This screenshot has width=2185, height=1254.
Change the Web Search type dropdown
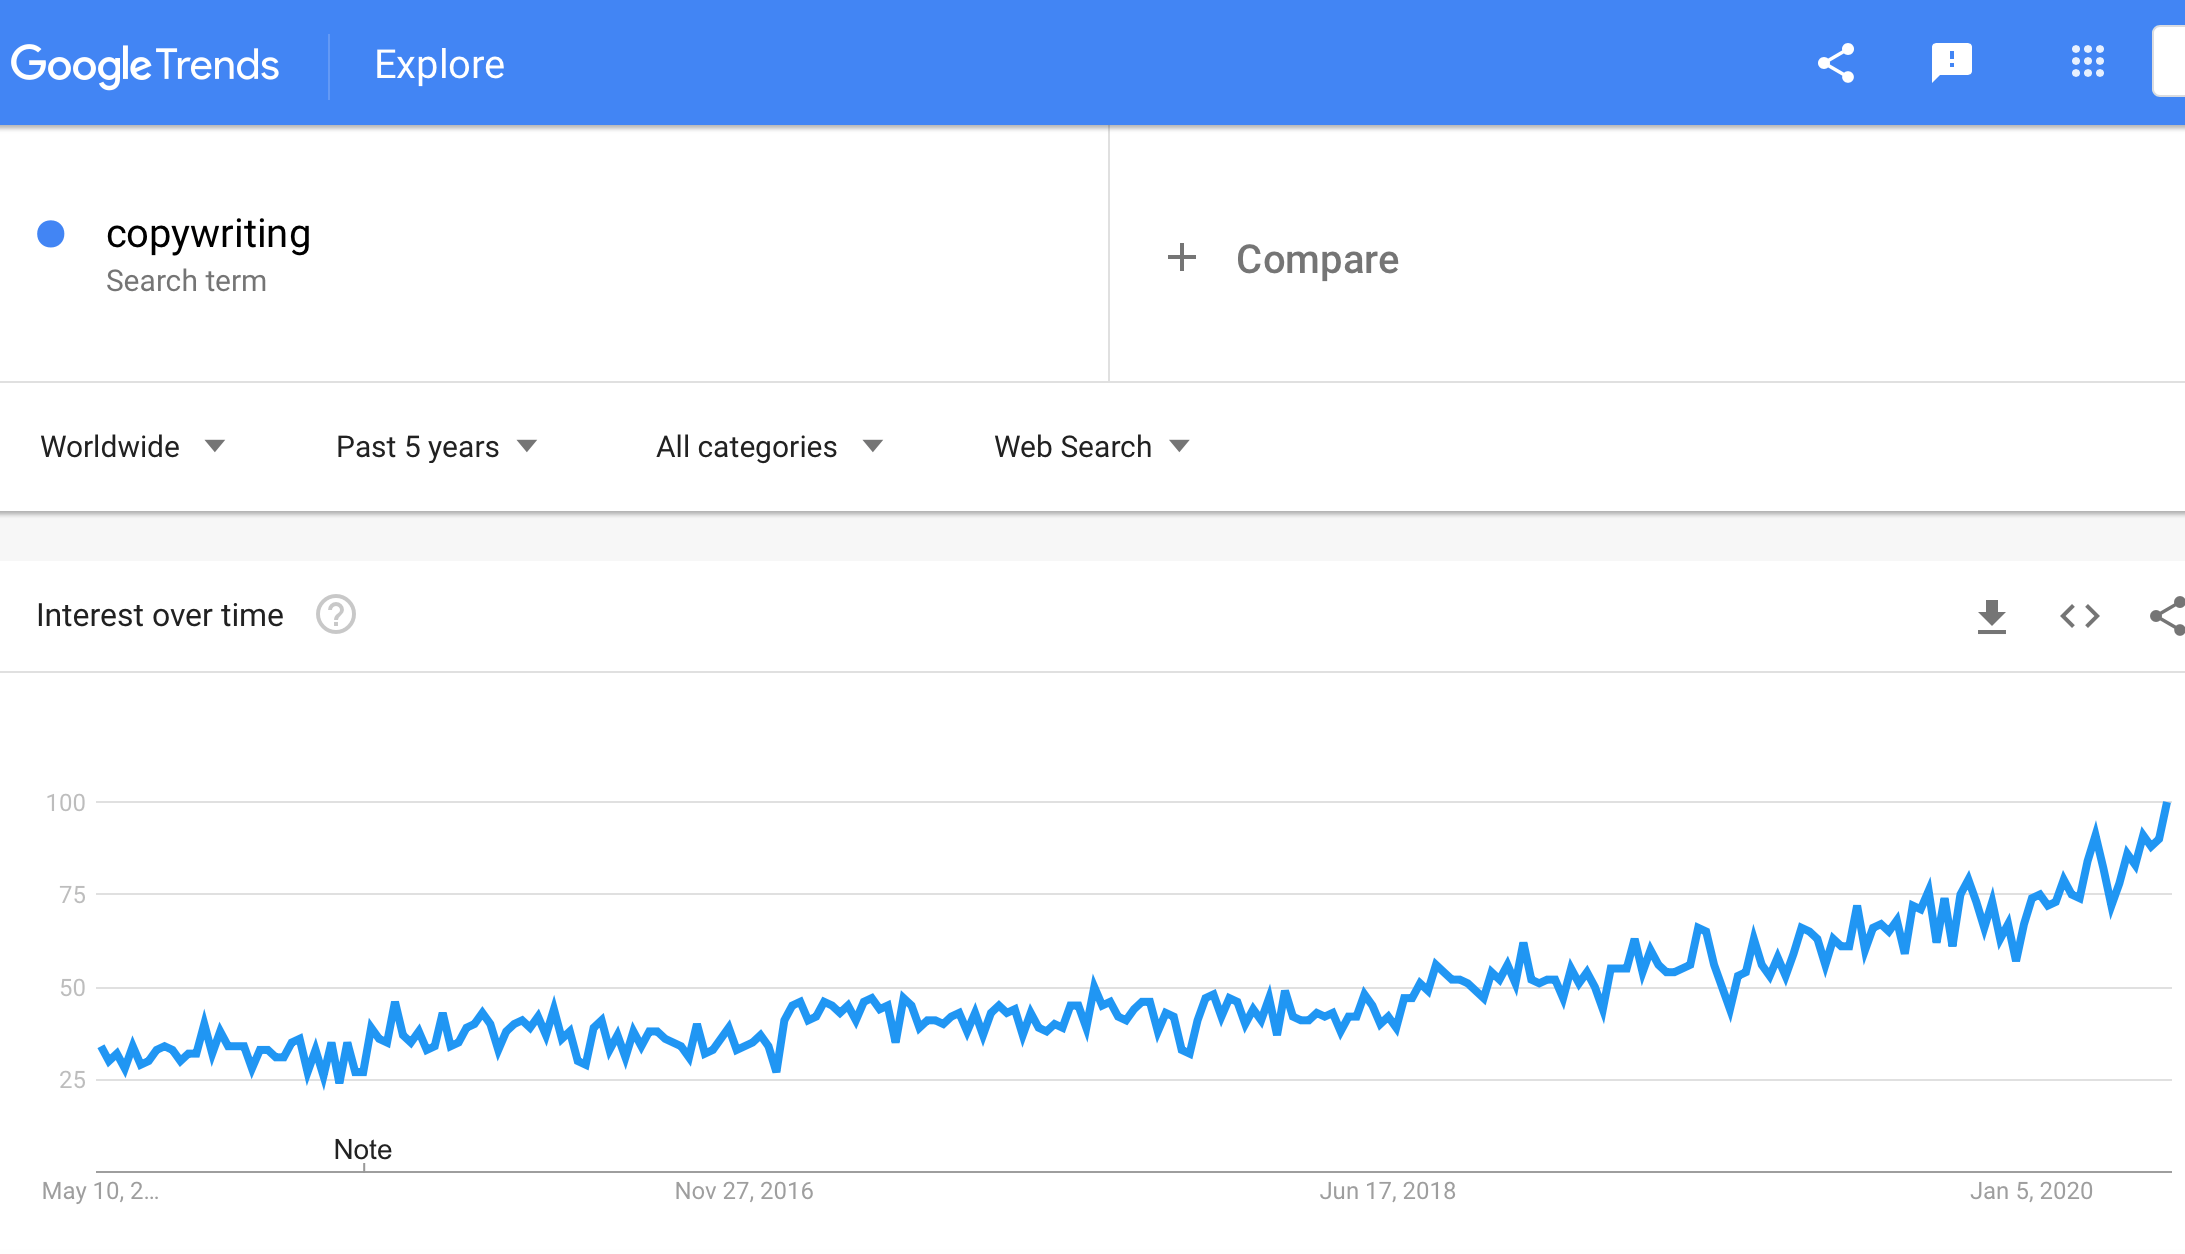point(1092,446)
